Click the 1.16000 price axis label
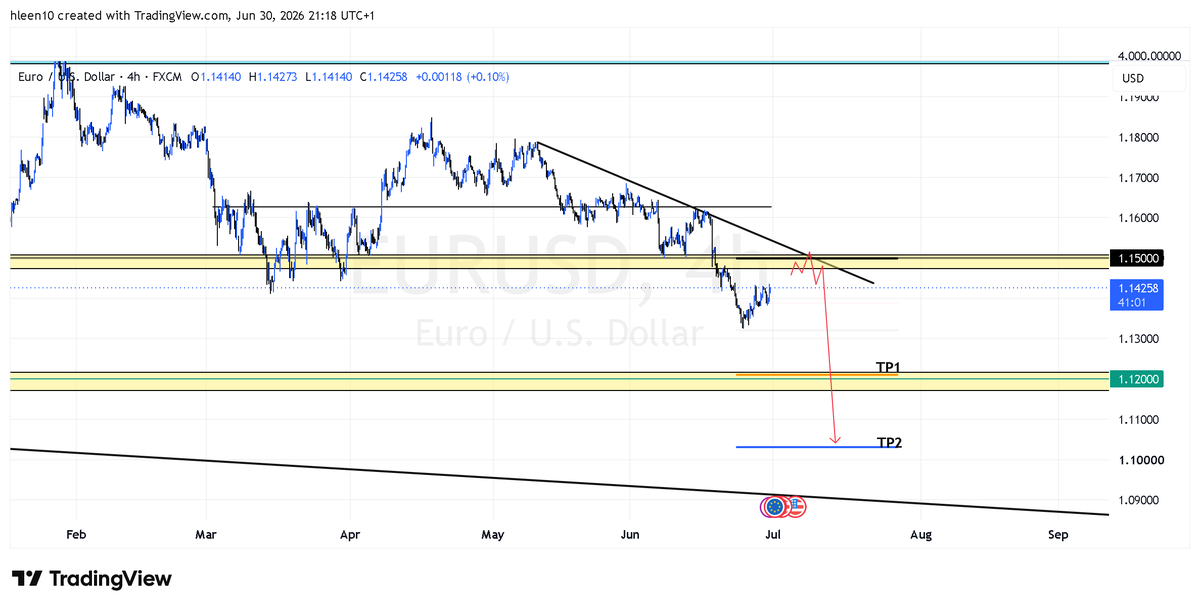 pos(1140,218)
